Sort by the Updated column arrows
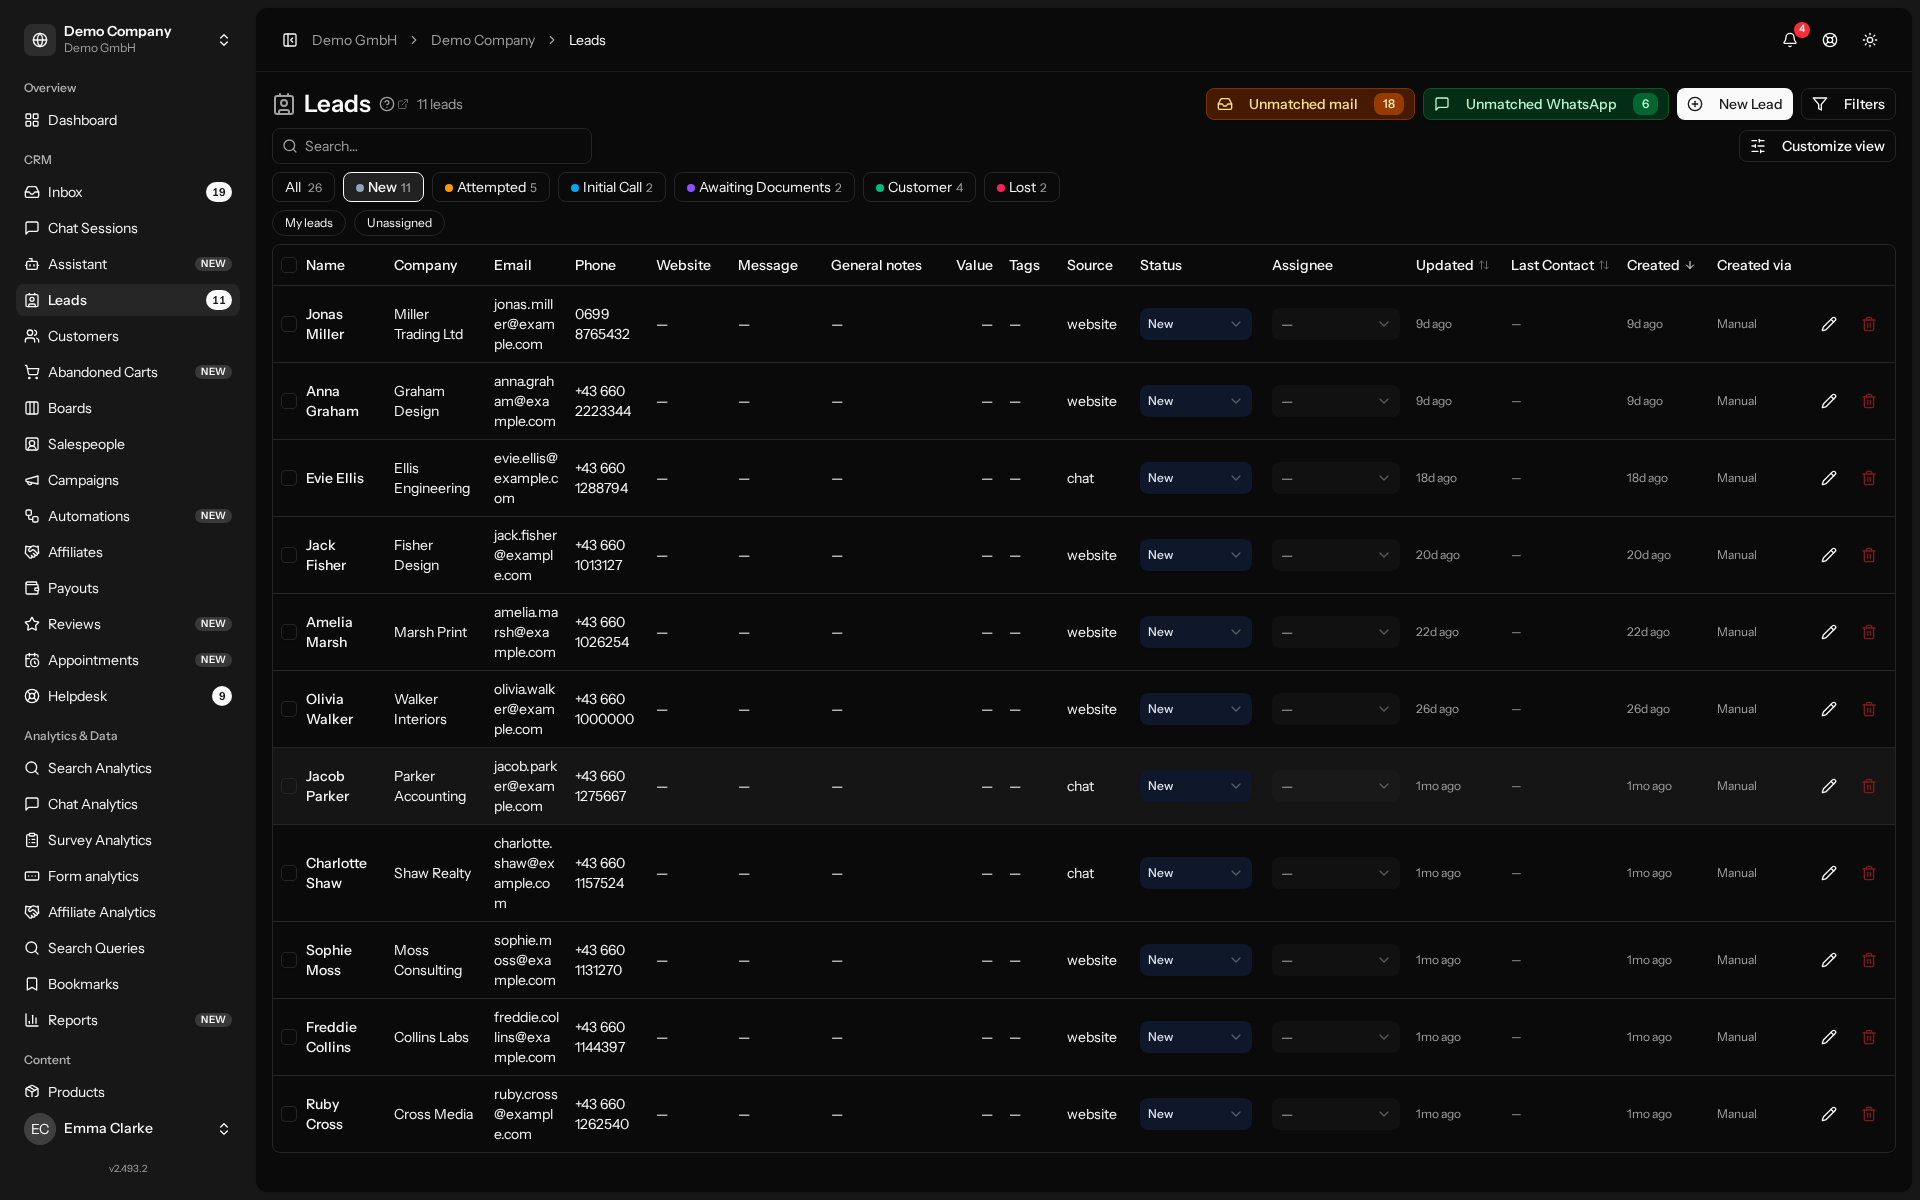 pyautogui.click(x=1484, y=265)
